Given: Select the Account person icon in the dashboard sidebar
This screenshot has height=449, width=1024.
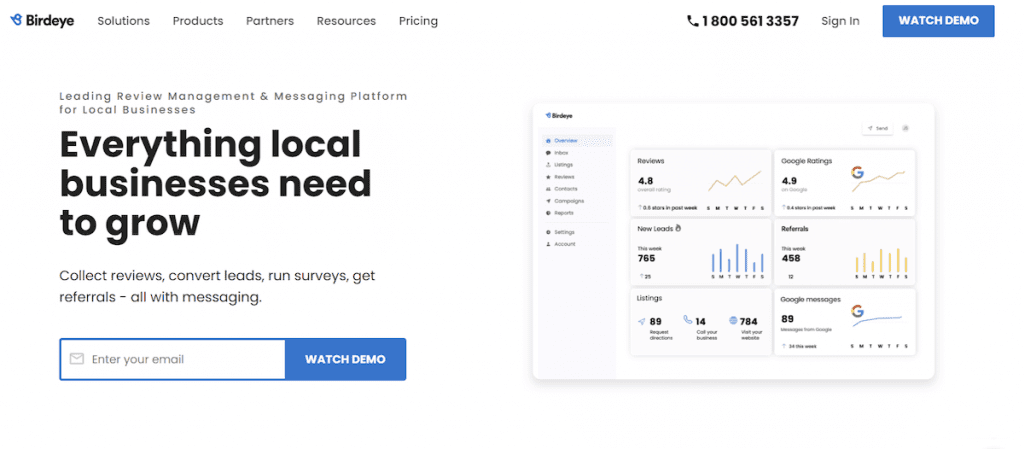Looking at the screenshot, I should tap(548, 244).
